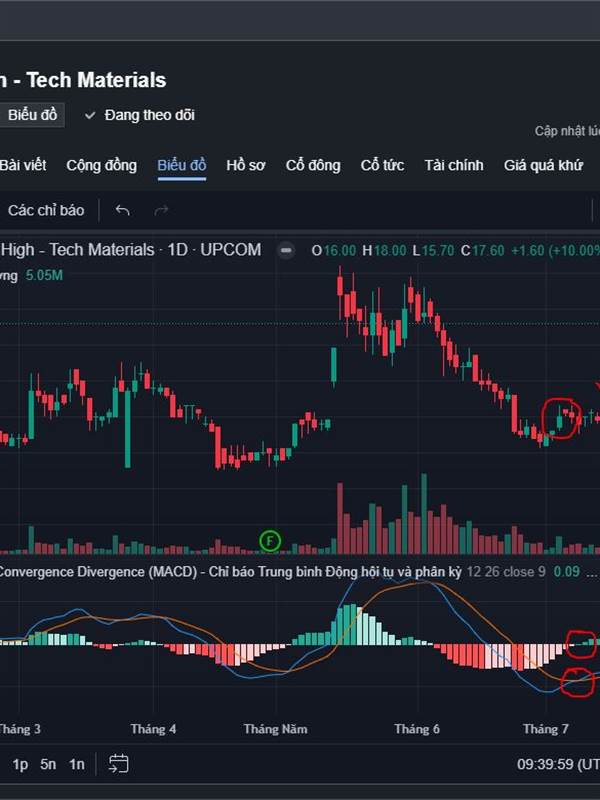Open the Giá quá khứ tab
The width and height of the screenshot is (600, 800).
pos(543,165)
